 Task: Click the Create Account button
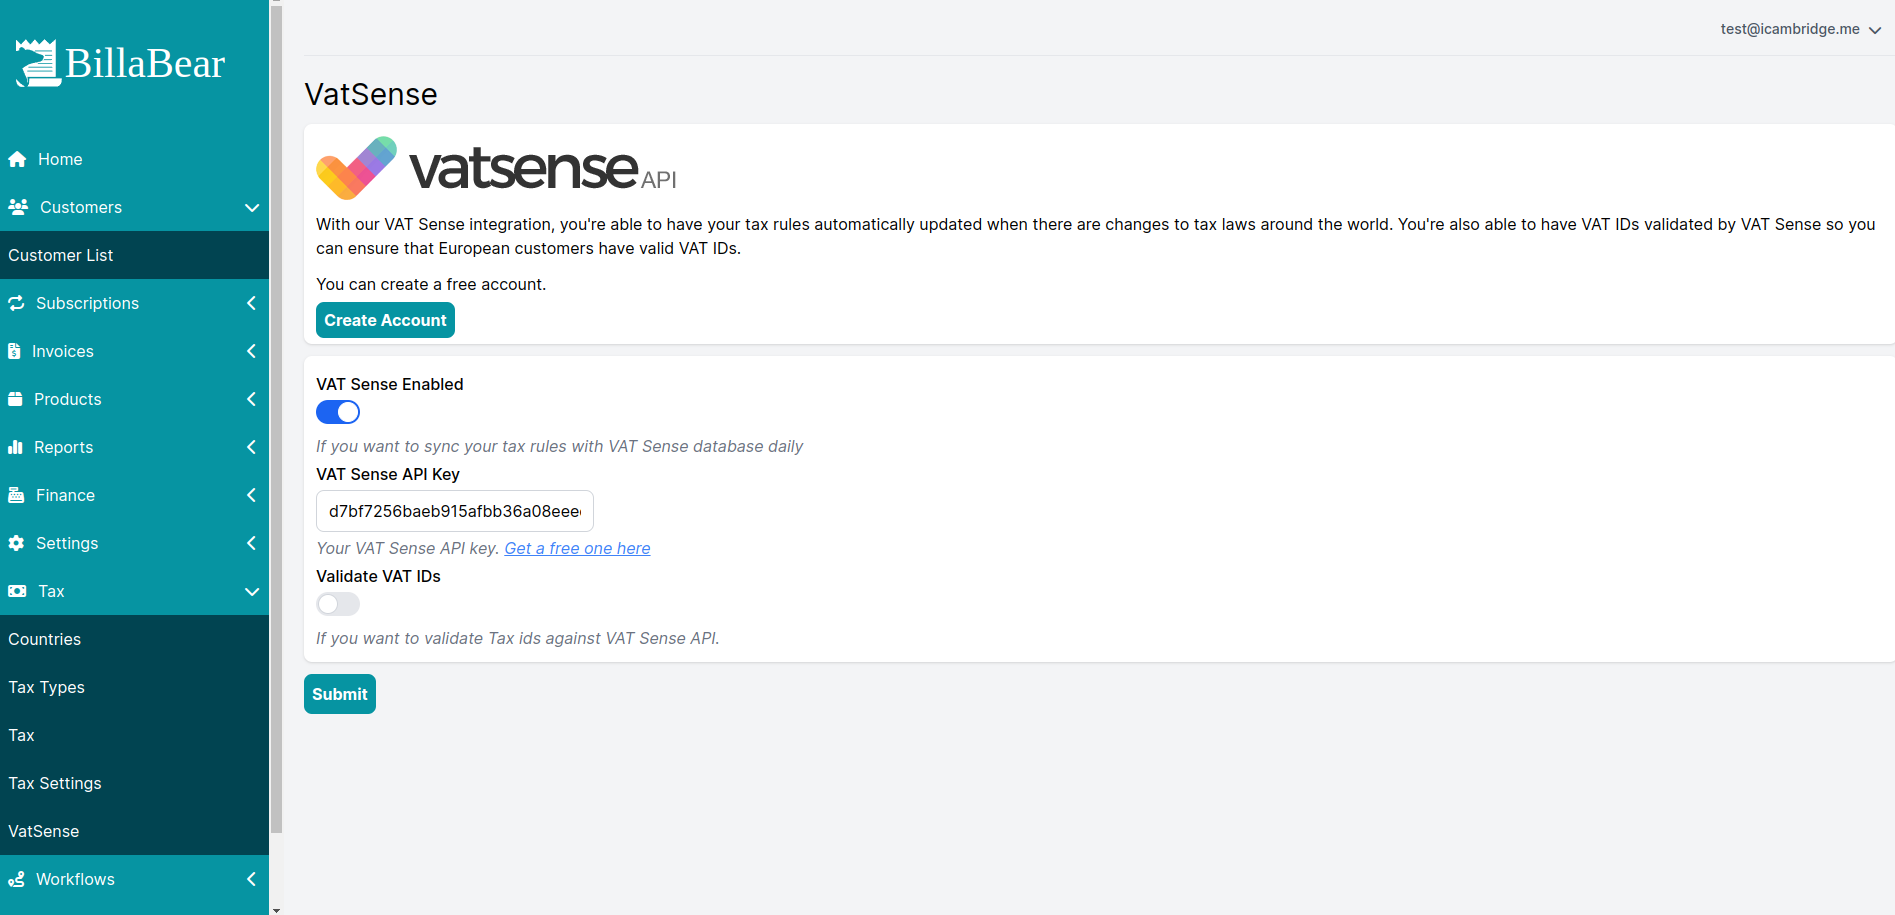tap(385, 320)
